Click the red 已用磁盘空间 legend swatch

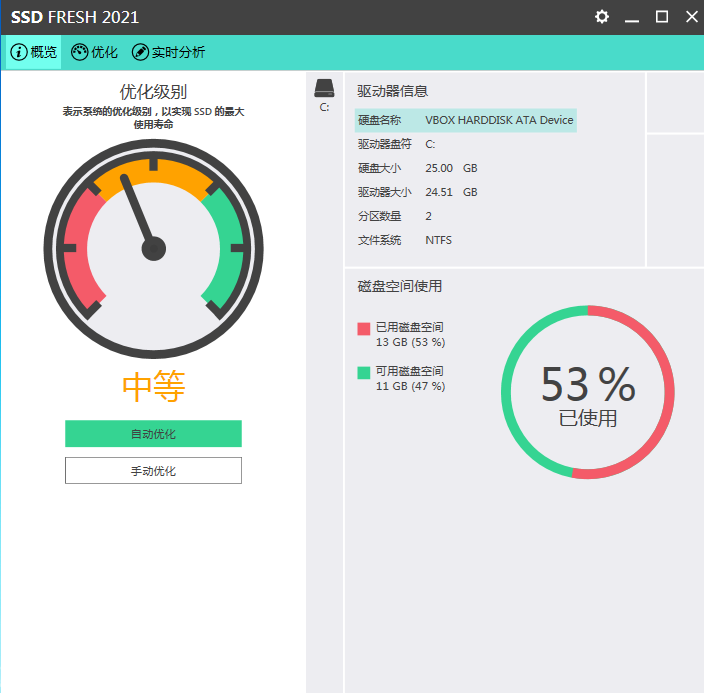click(364, 328)
